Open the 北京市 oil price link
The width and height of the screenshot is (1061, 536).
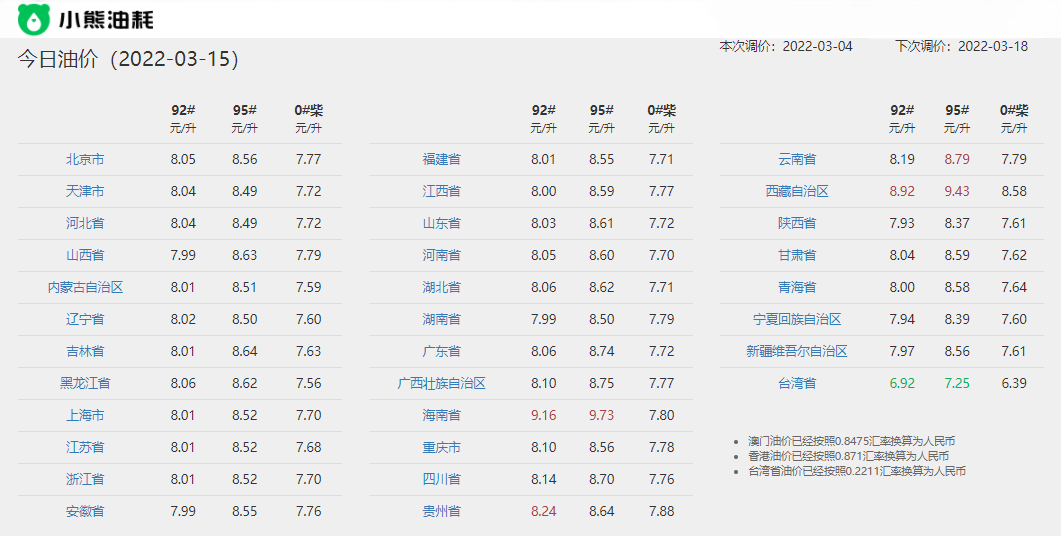tap(85, 159)
